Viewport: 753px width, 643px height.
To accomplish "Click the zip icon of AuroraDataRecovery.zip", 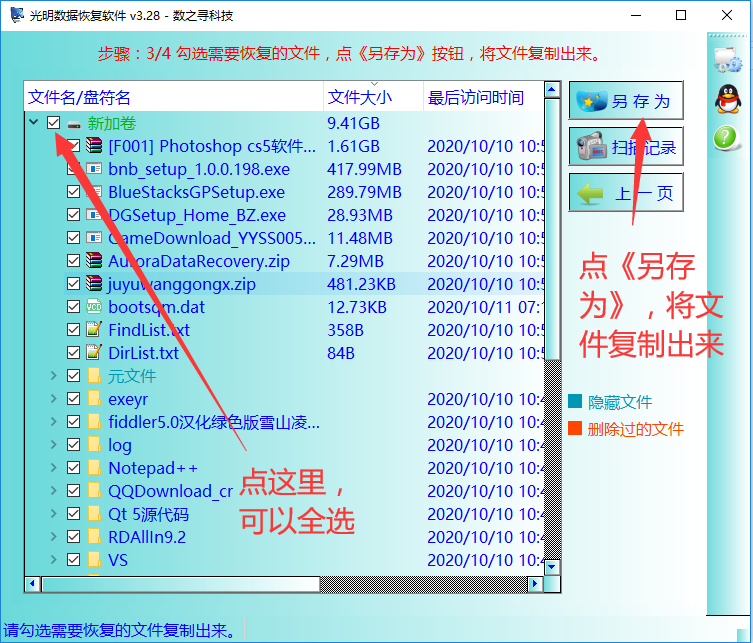I will [94, 260].
